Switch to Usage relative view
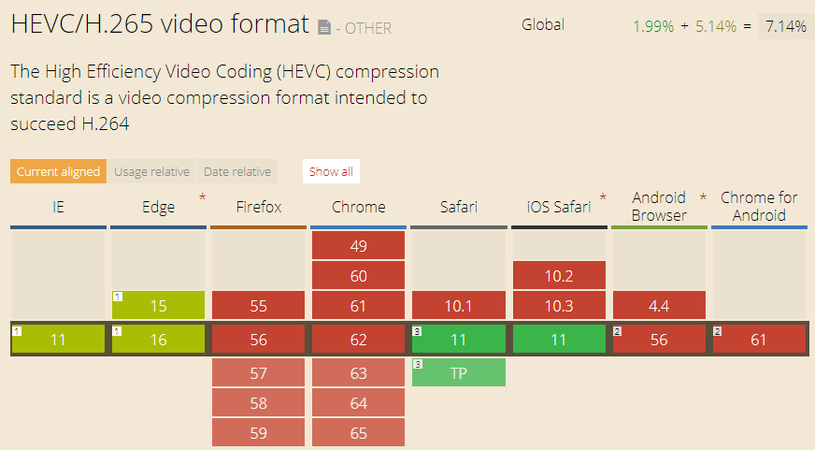The height and width of the screenshot is (450, 815). [151, 171]
